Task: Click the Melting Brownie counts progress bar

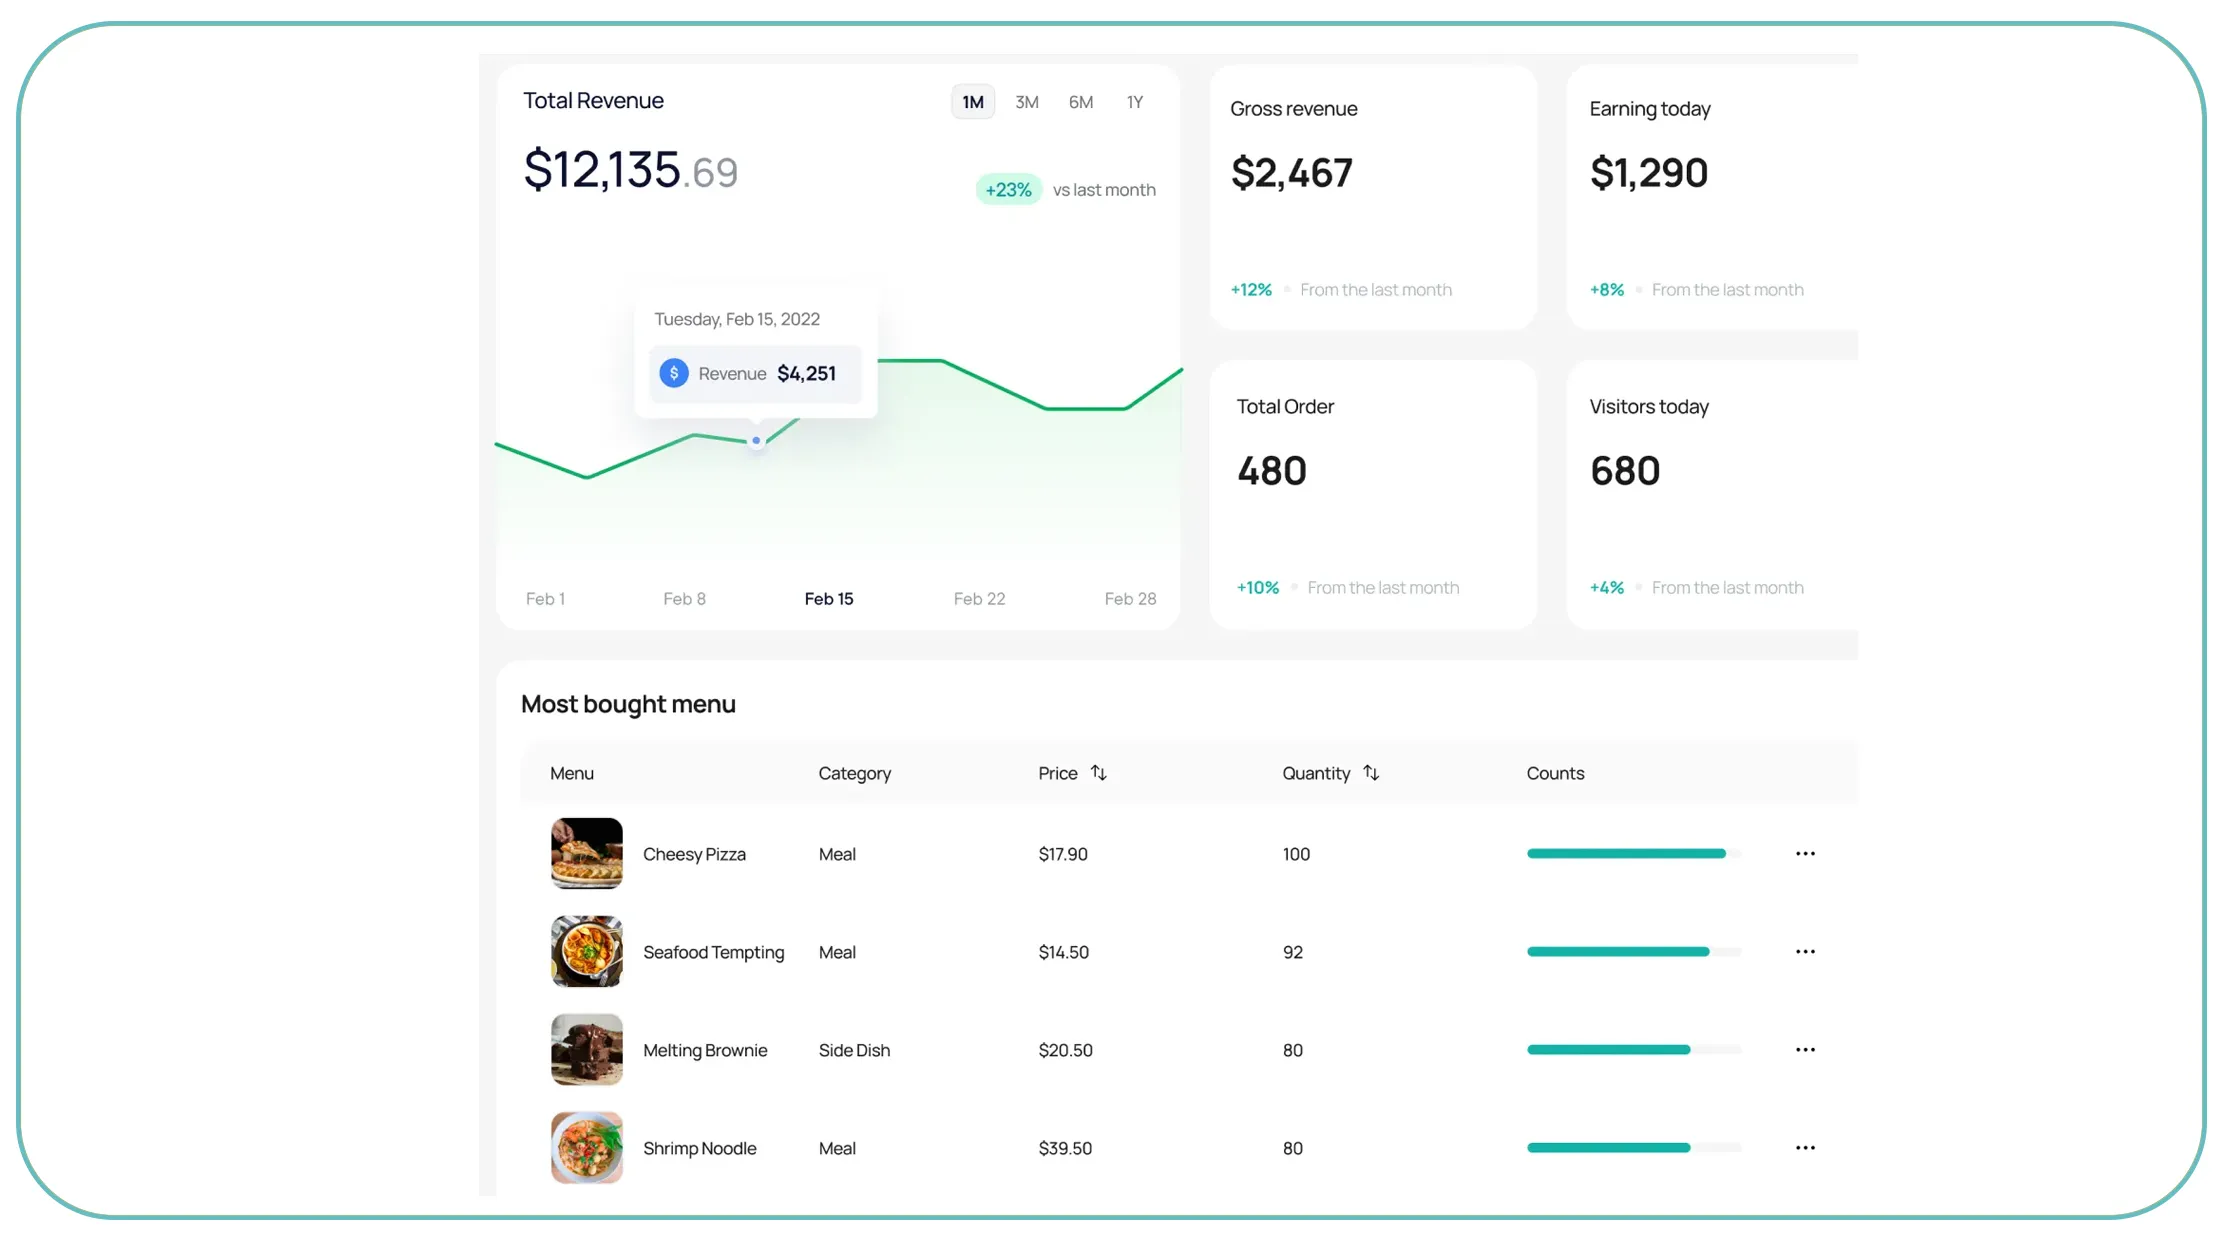Action: click(1634, 1050)
